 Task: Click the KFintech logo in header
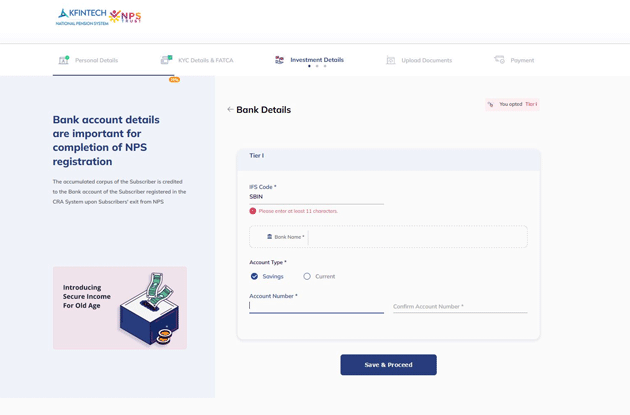coord(81,16)
